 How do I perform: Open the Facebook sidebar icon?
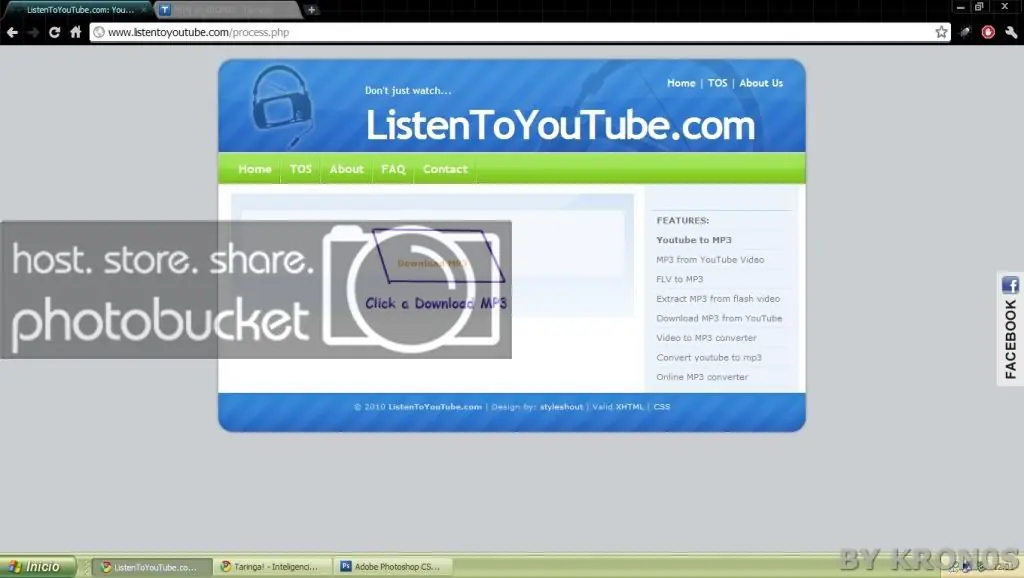(x=1009, y=285)
